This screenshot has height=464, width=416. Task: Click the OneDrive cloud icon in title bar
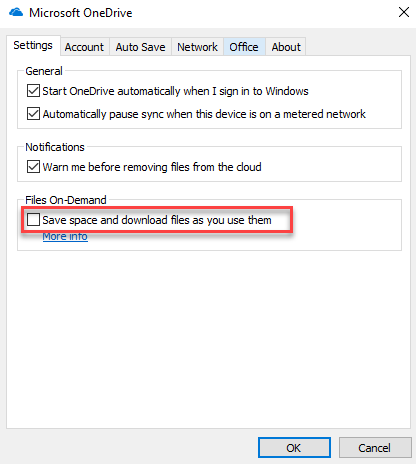click(16, 13)
